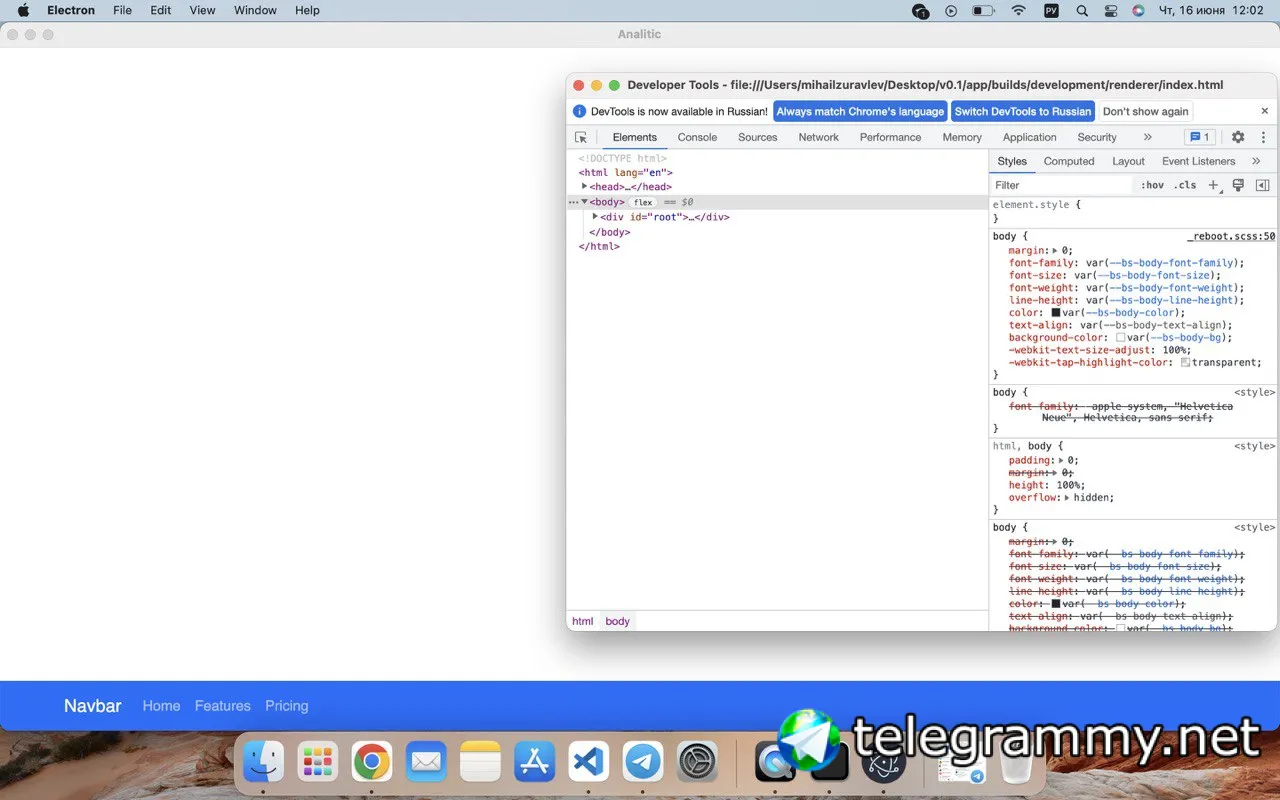Open the Computed styles tab
The image size is (1280, 800).
pos(1068,161)
